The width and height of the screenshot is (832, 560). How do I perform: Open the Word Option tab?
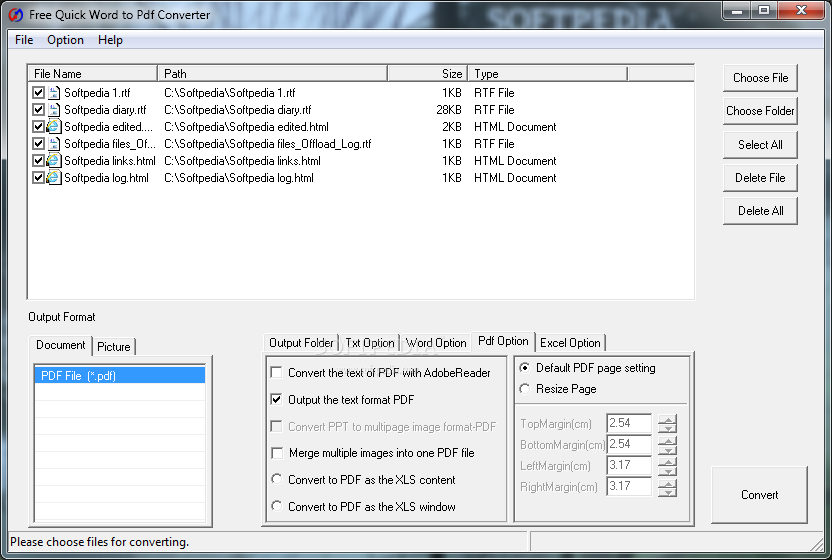[x=436, y=343]
